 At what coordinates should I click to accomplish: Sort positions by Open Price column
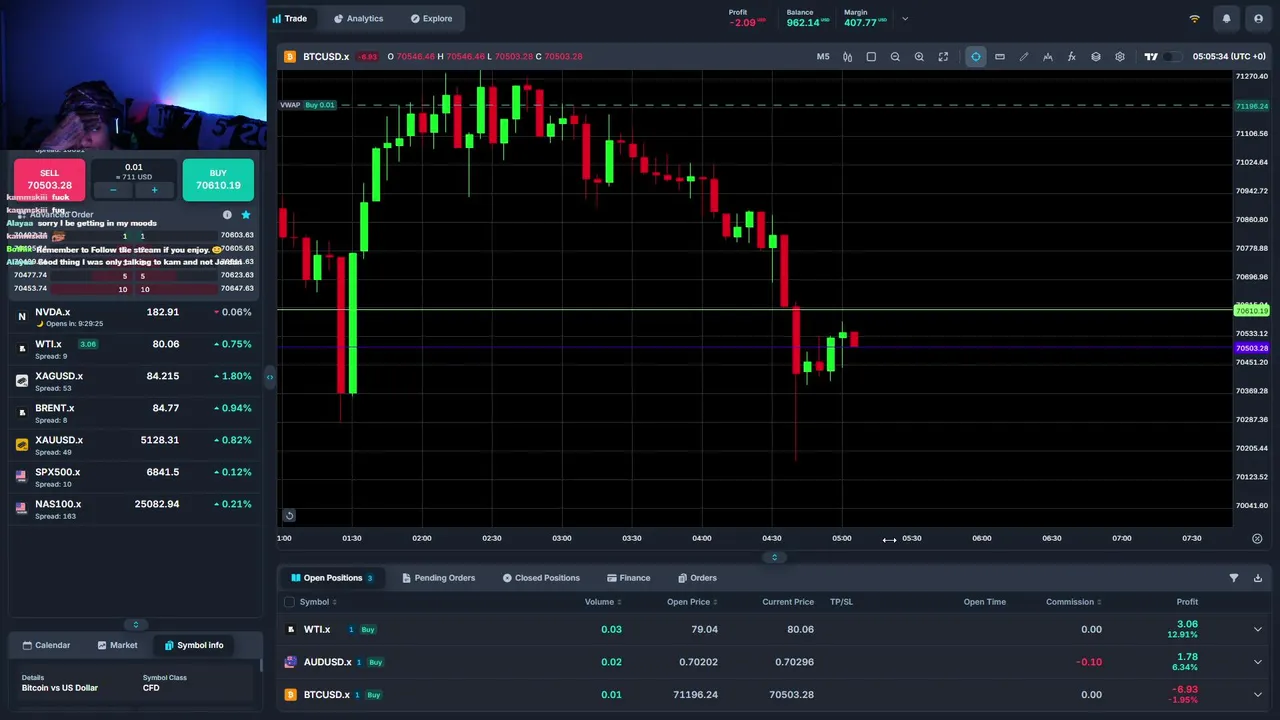[692, 602]
